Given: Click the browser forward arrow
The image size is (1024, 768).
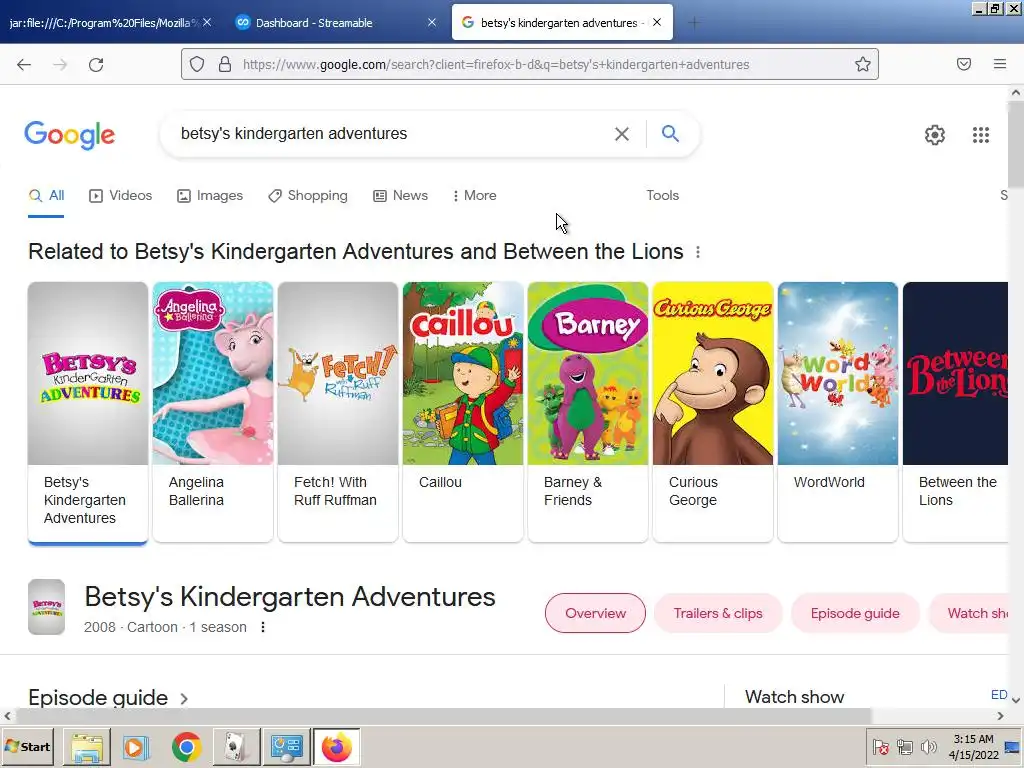Looking at the screenshot, I should click(60, 64).
